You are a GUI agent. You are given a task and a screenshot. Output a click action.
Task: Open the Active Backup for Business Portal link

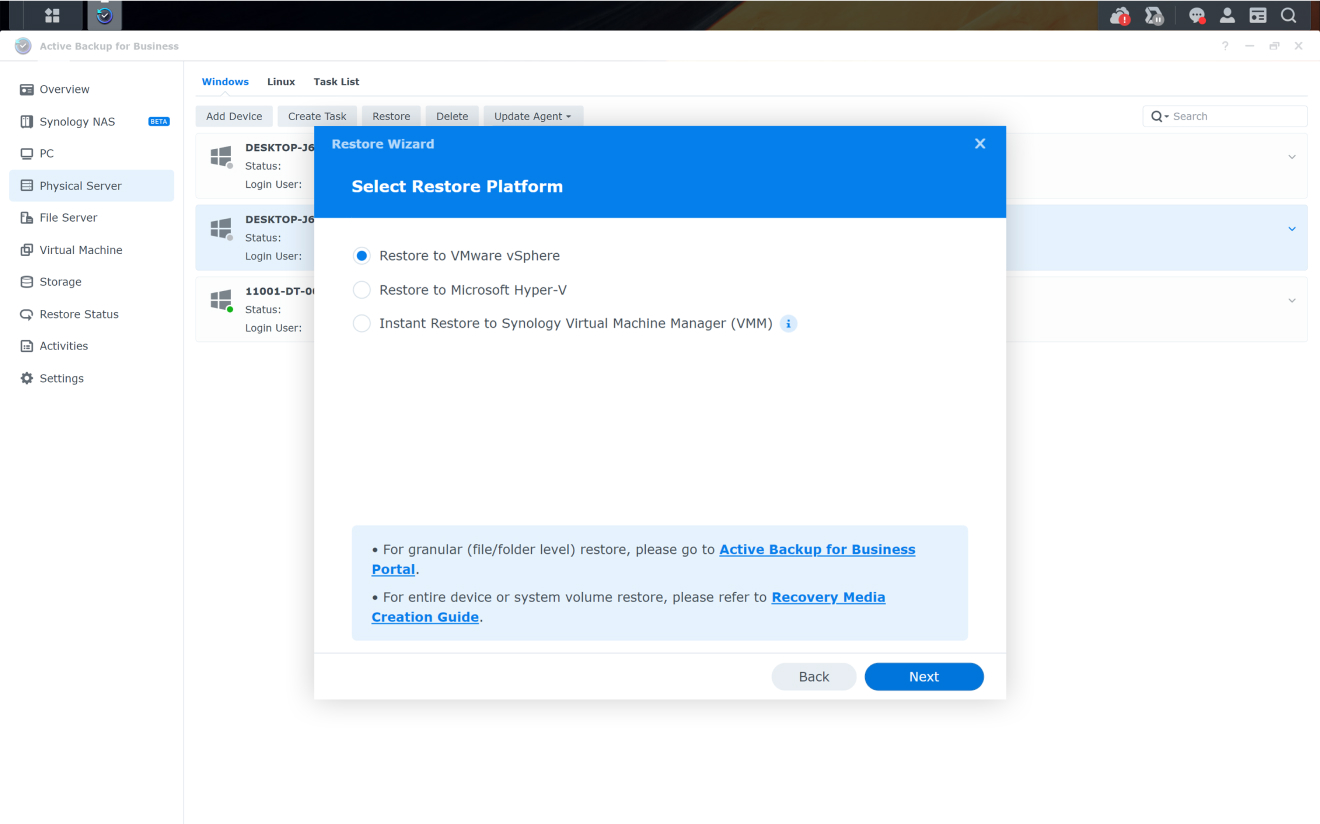817,549
